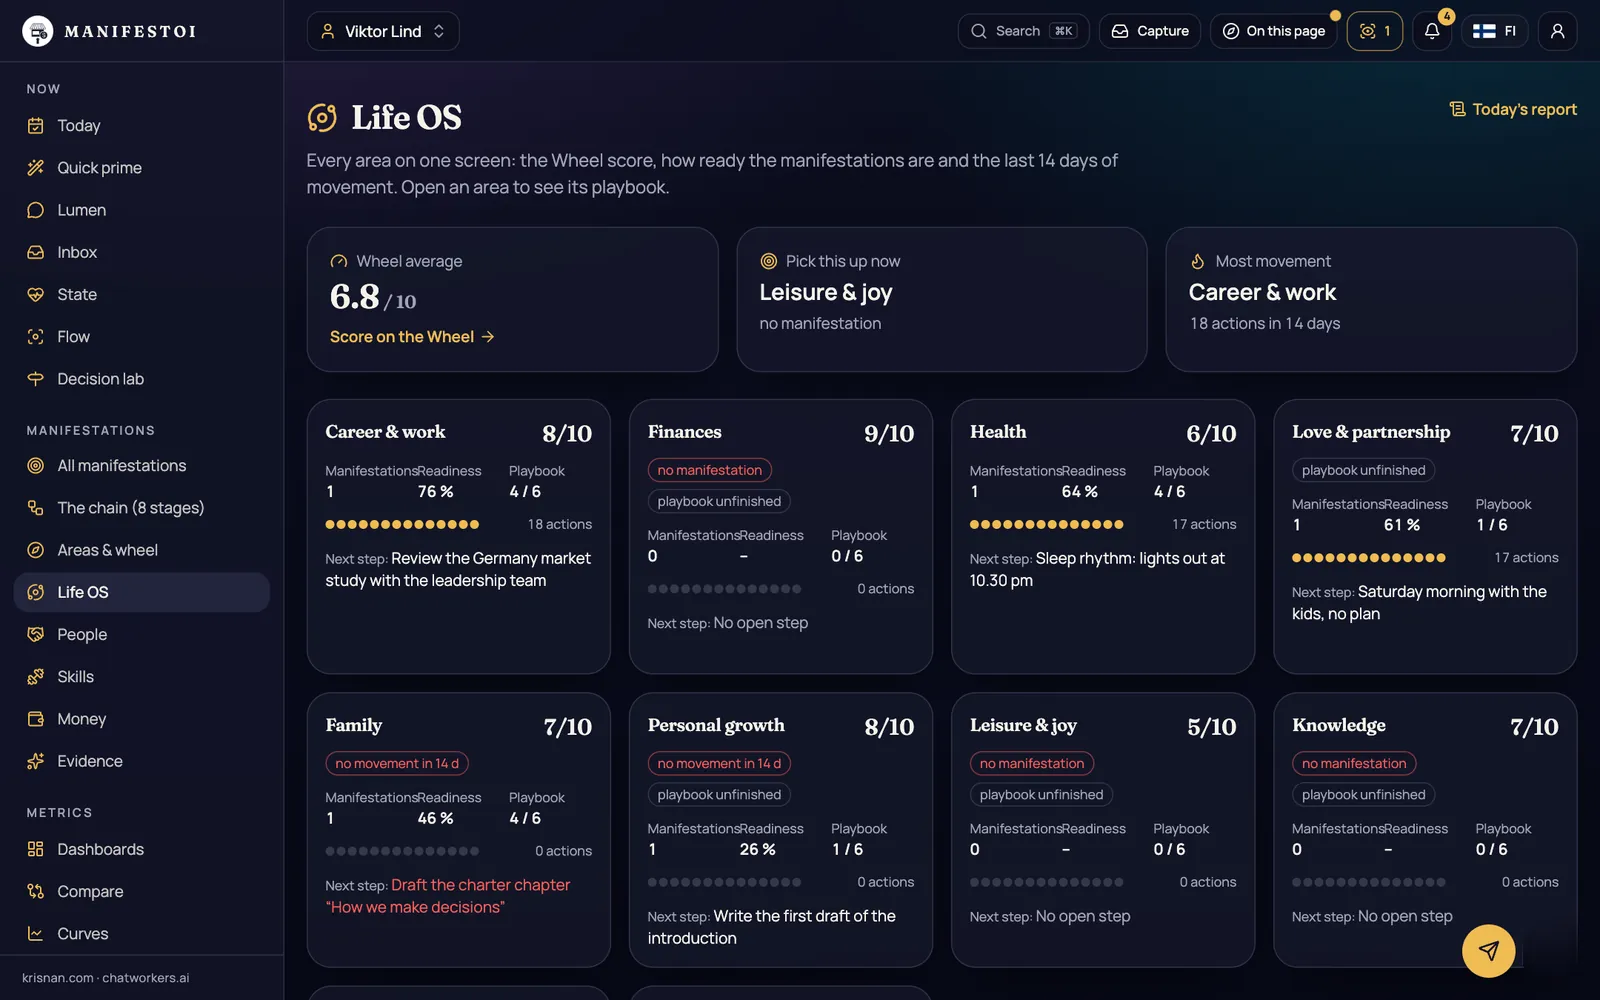Open the Career & work area card title

point(385,432)
